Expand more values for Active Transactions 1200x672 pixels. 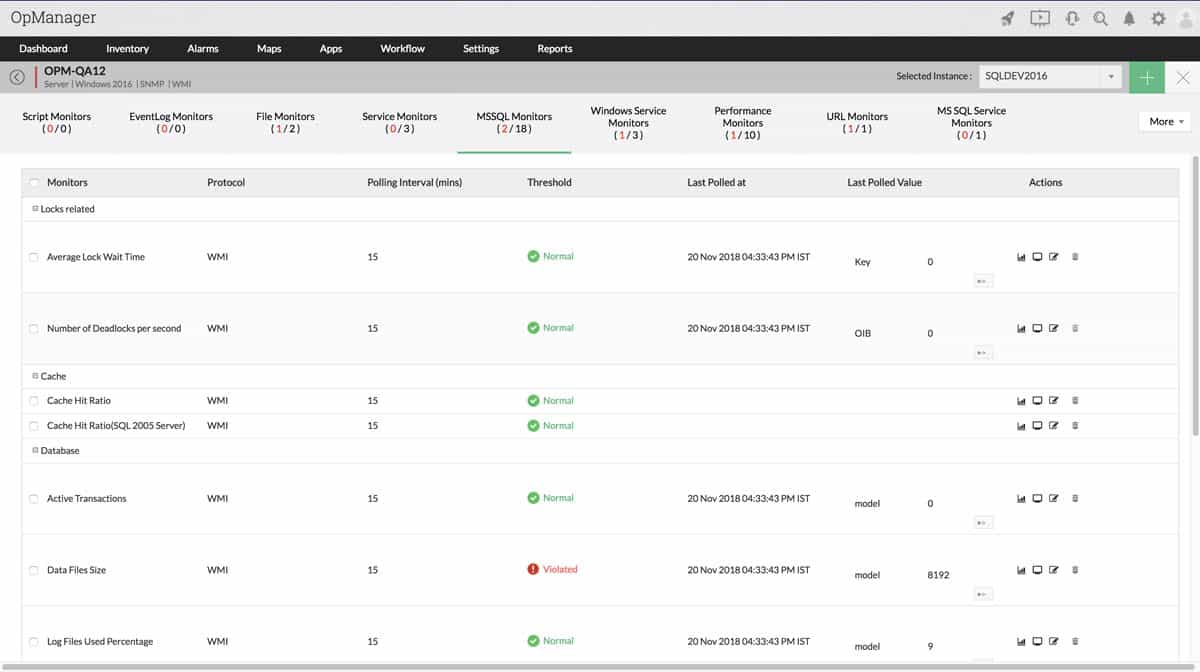(x=983, y=522)
